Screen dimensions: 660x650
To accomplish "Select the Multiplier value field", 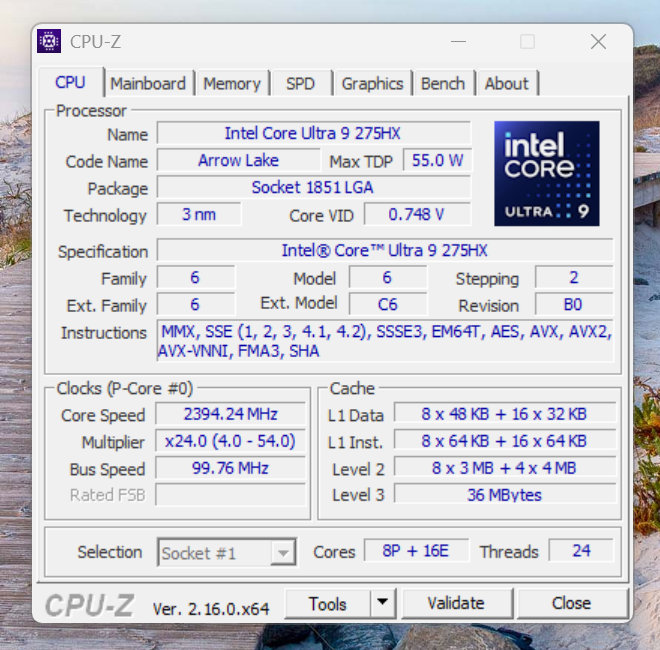I will pos(231,441).
